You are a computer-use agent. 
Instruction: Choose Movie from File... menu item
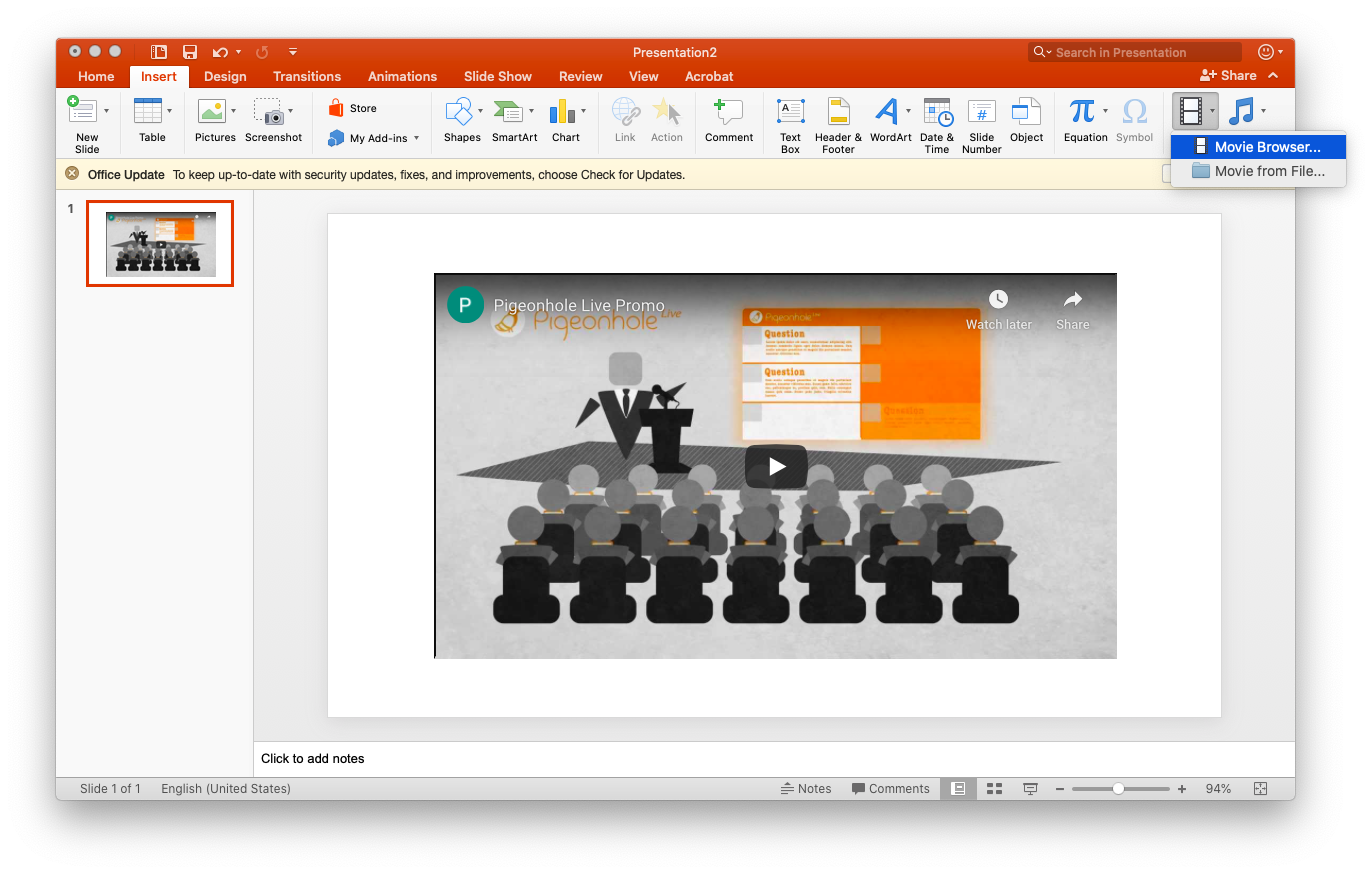[1258, 171]
